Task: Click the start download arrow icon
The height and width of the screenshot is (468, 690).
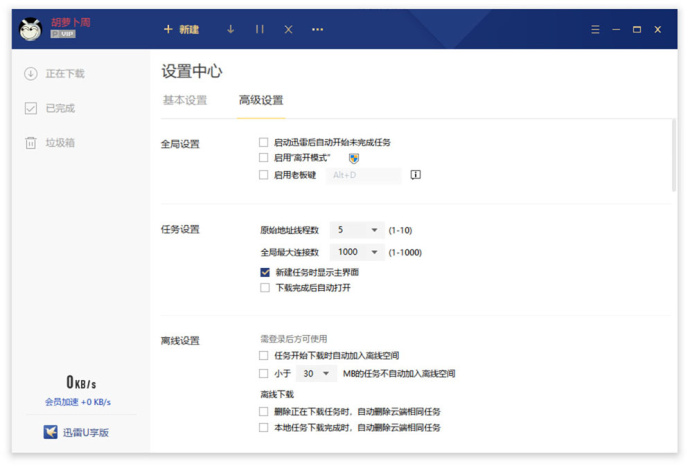Action: 231,29
